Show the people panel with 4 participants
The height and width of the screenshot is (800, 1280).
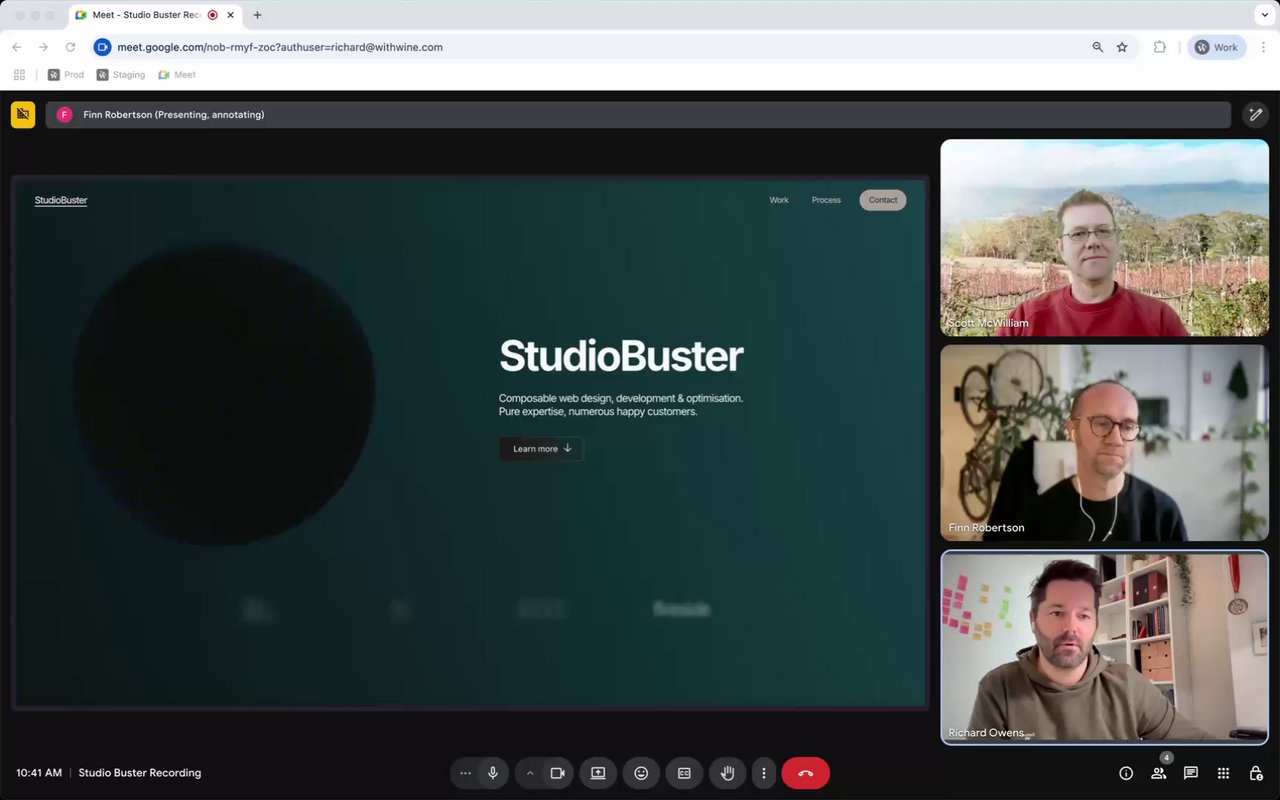point(1158,773)
